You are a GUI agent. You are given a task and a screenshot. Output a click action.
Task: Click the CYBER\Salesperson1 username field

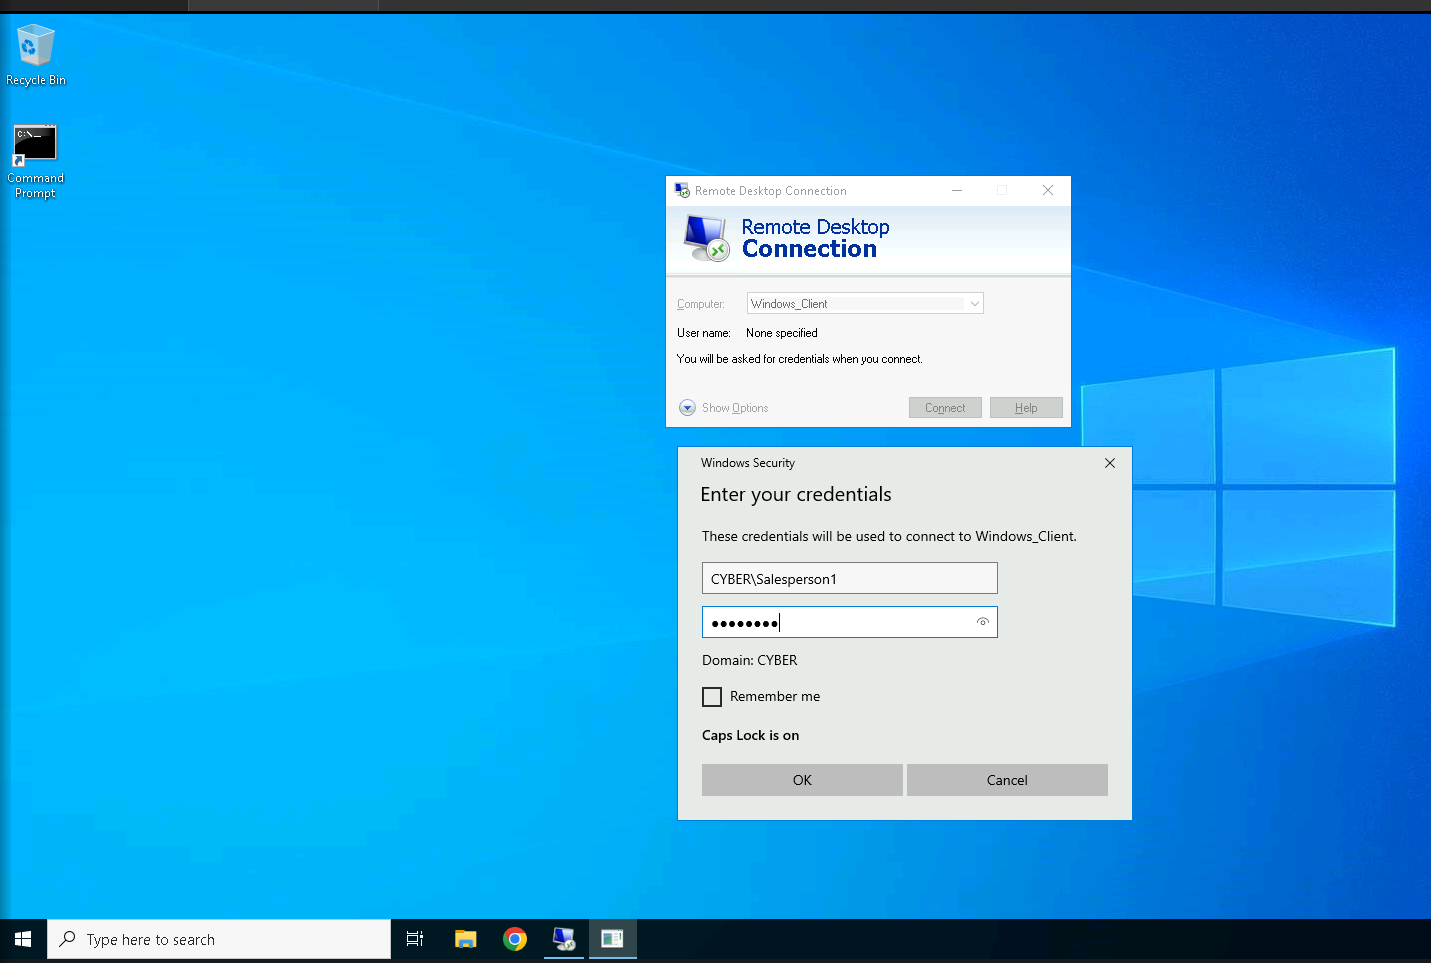[850, 578]
